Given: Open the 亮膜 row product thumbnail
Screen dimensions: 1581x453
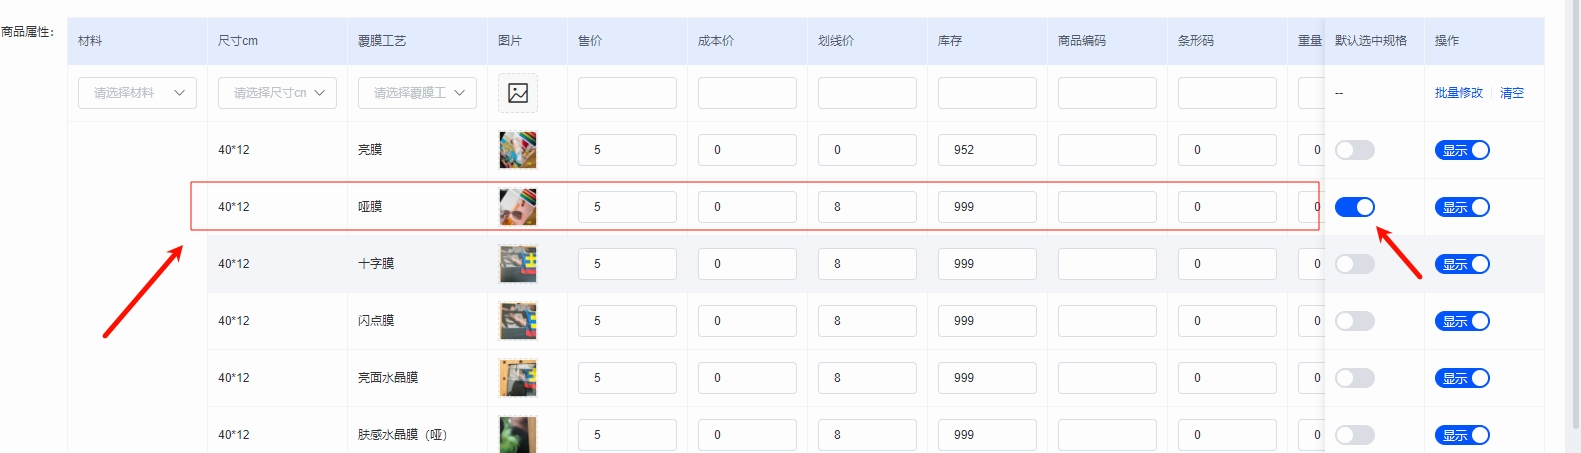Looking at the screenshot, I should (518, 150).
